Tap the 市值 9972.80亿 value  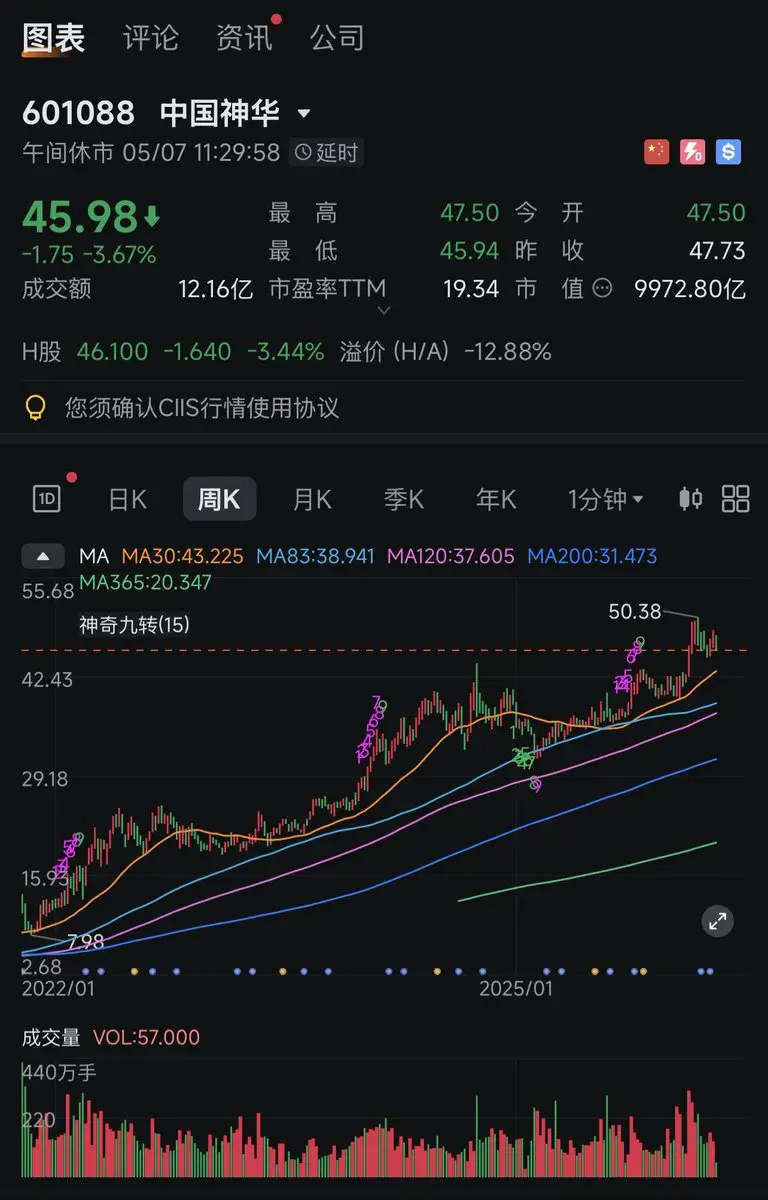(x=690, y=289)
